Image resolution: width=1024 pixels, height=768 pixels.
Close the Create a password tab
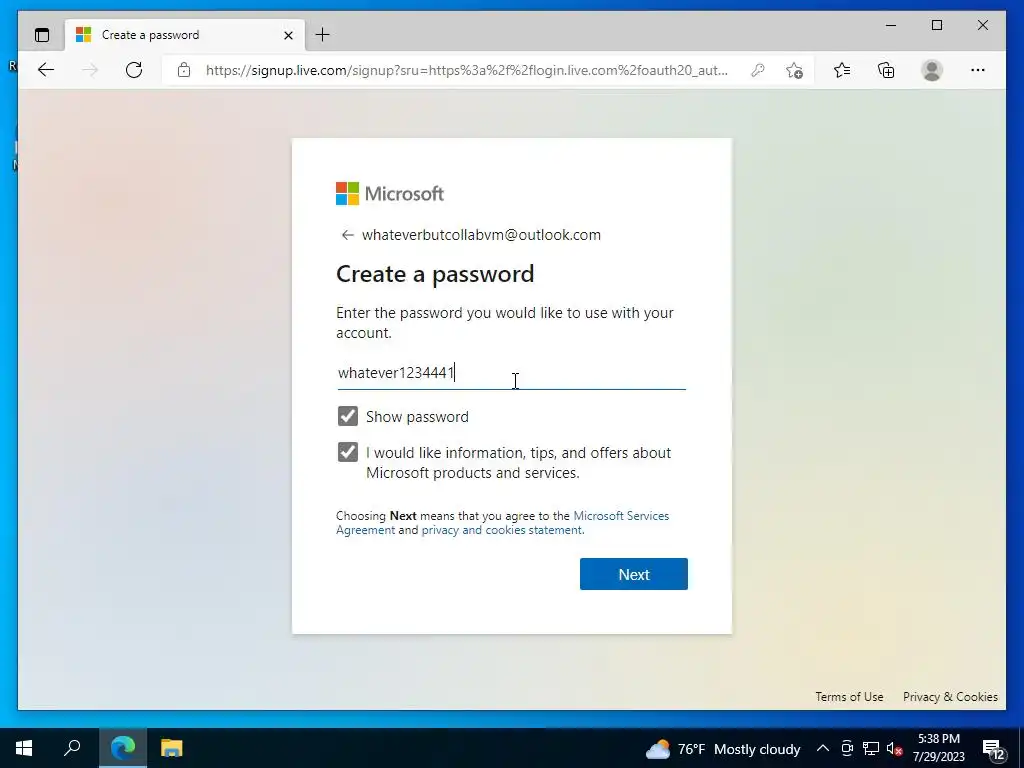pyautogui.click(x=288, y=35)
